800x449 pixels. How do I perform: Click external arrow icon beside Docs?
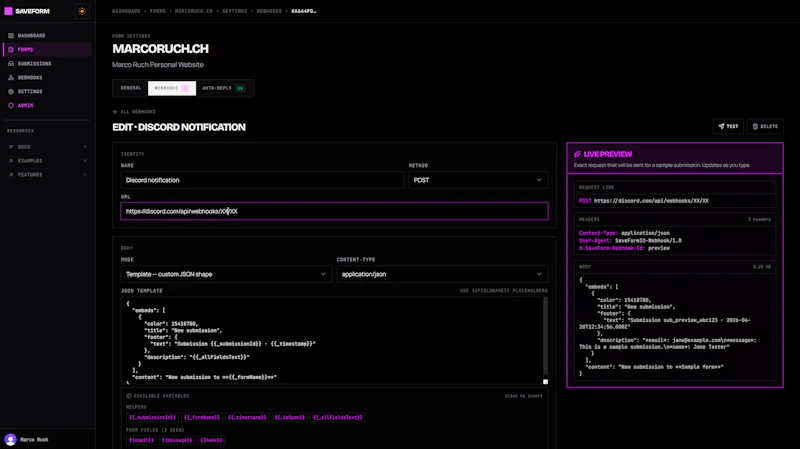coord(11,147)
